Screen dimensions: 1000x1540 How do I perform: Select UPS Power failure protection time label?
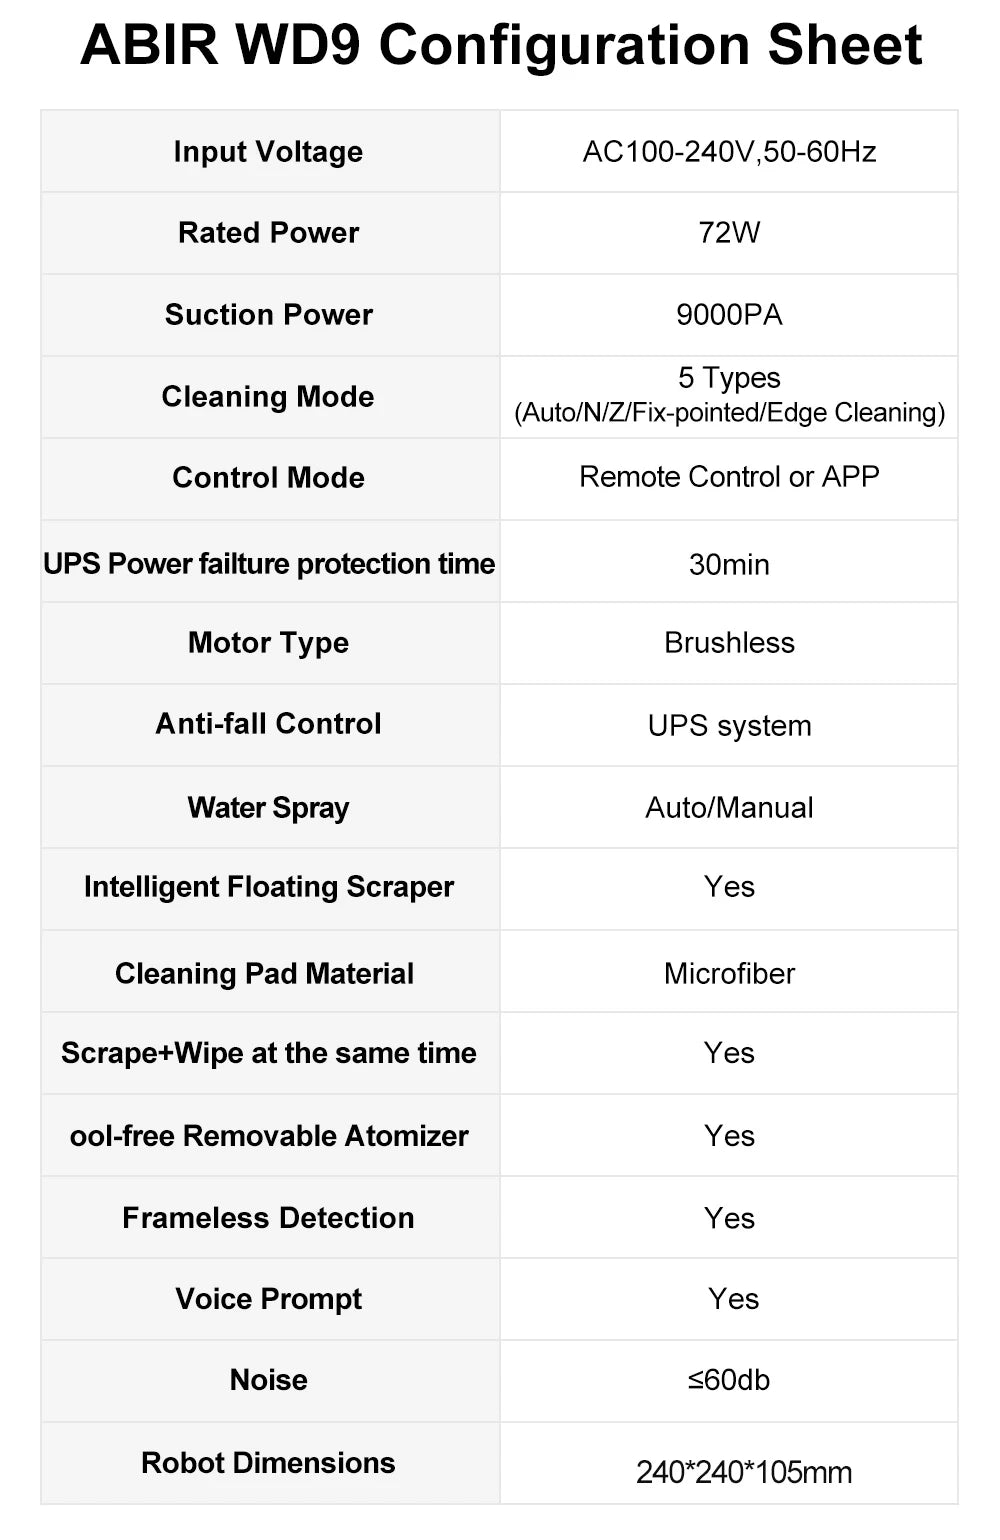click(x=269, y=564)
